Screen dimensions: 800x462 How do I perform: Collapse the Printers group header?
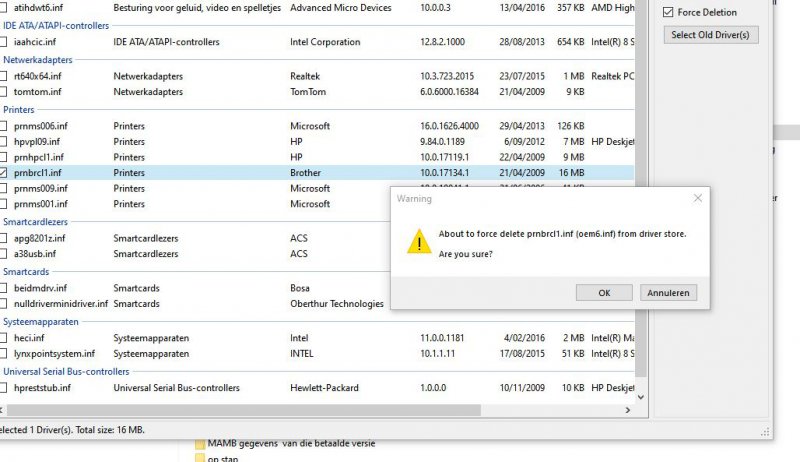pyautogui.click(x=20, y=108)
